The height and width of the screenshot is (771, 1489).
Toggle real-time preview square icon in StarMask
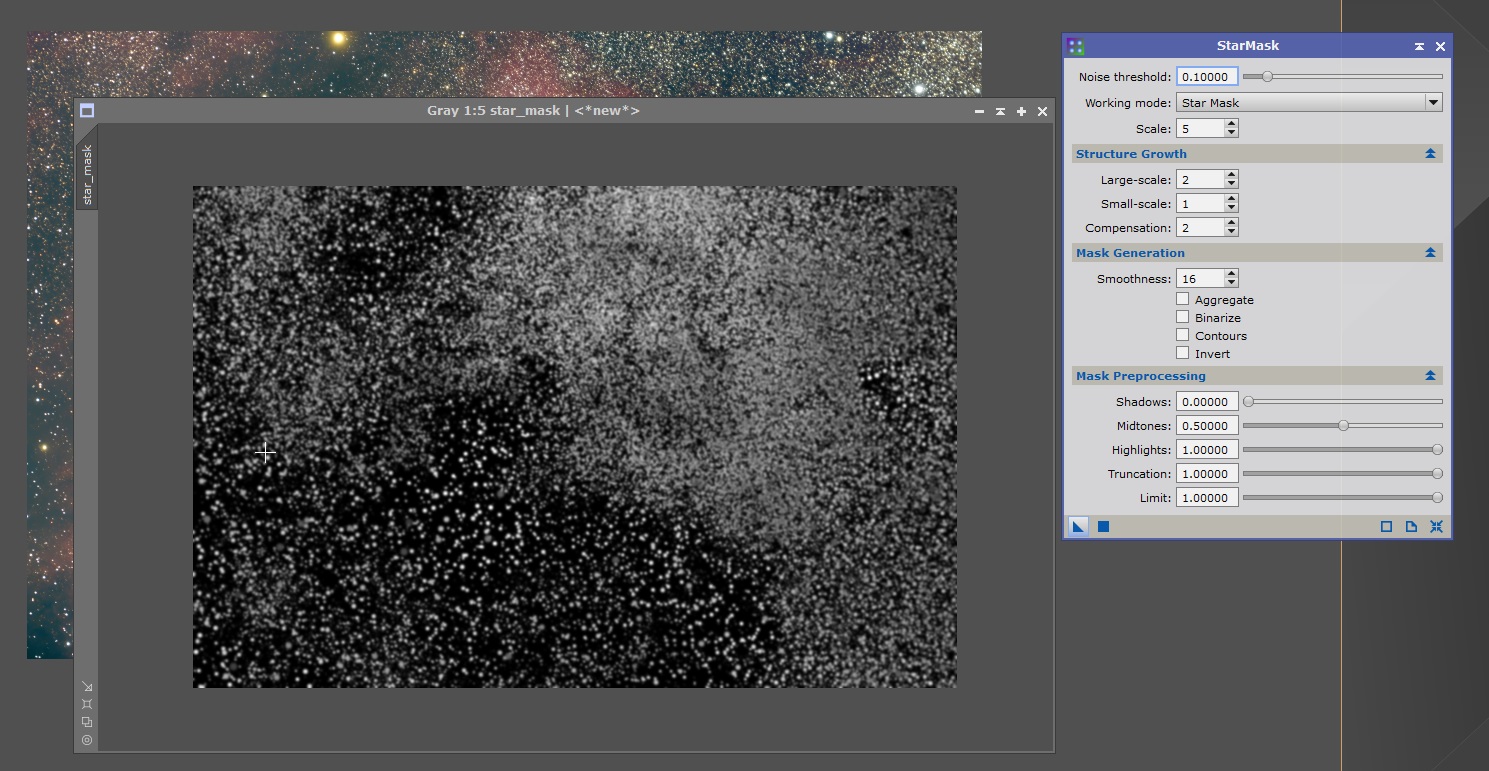1386,526
